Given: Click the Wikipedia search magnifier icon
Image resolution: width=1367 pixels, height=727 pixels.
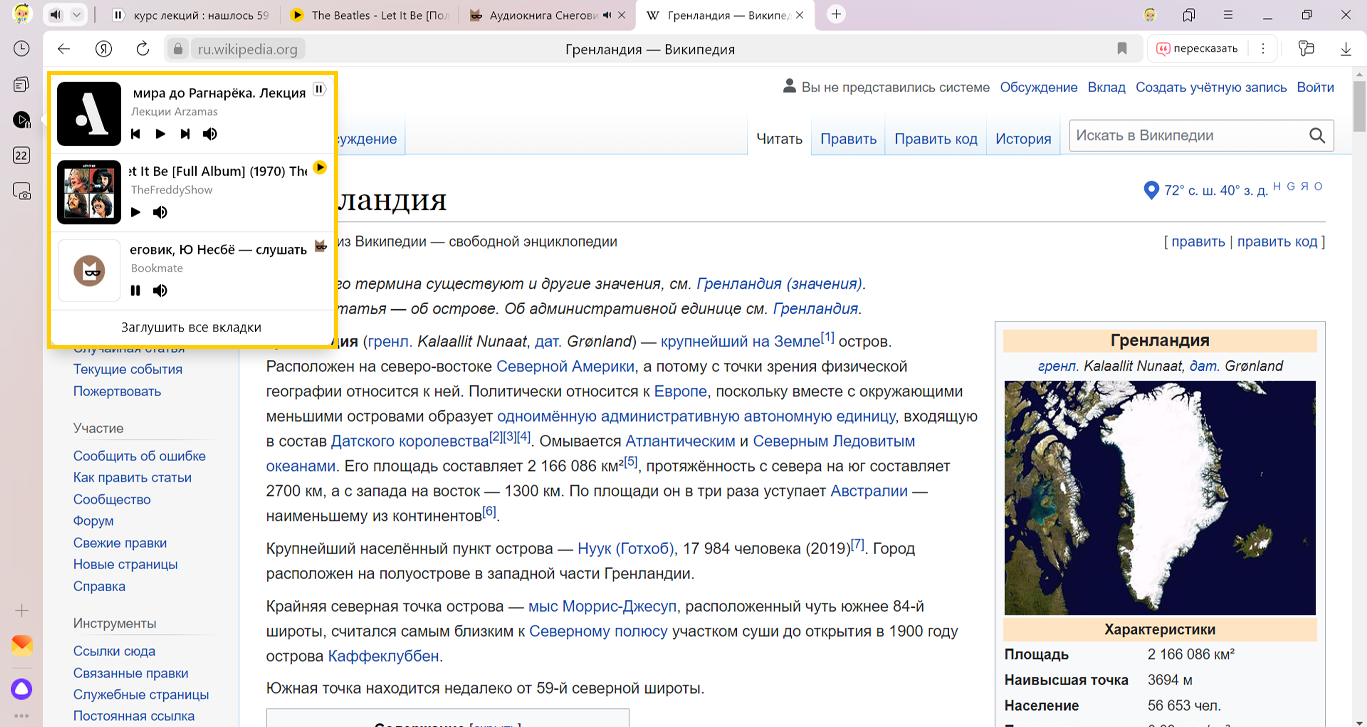Looking at the screenshot, I should [x=1317, y=136].
